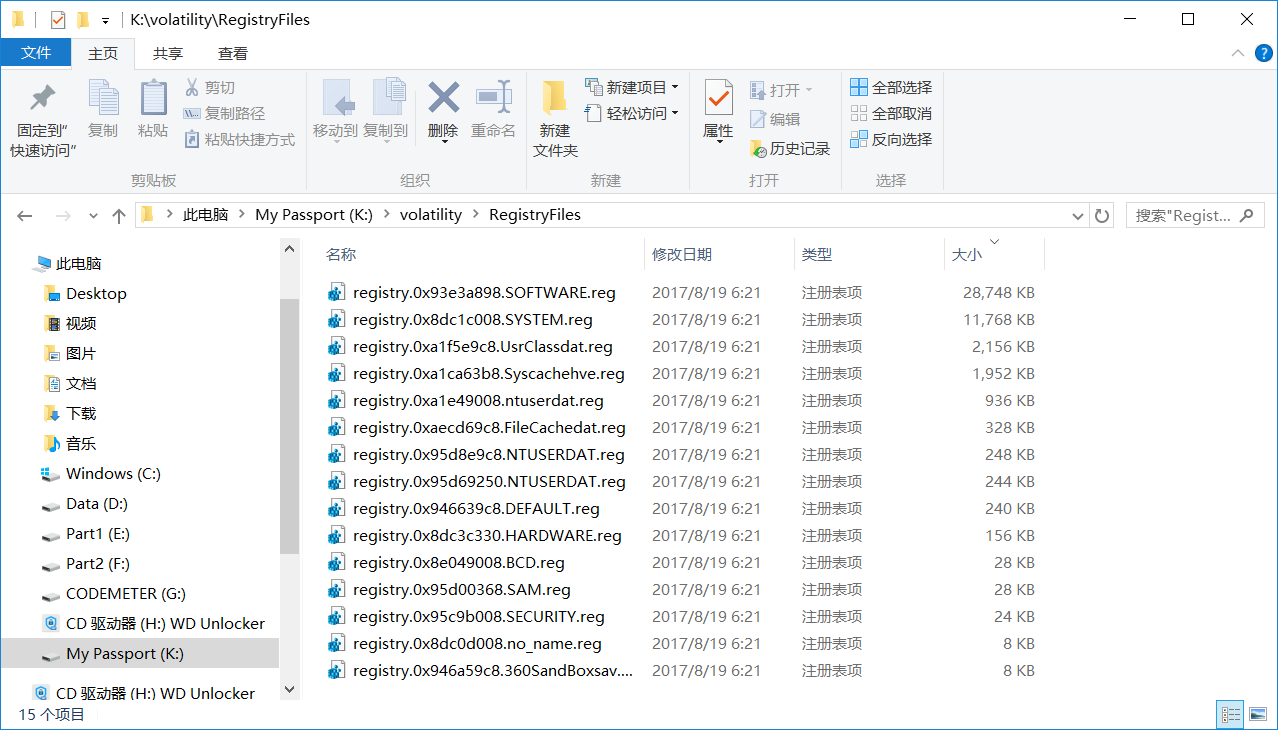Click the 粘贴 (Paste) icon
The image size is (1278, 730).
point(152,108)
